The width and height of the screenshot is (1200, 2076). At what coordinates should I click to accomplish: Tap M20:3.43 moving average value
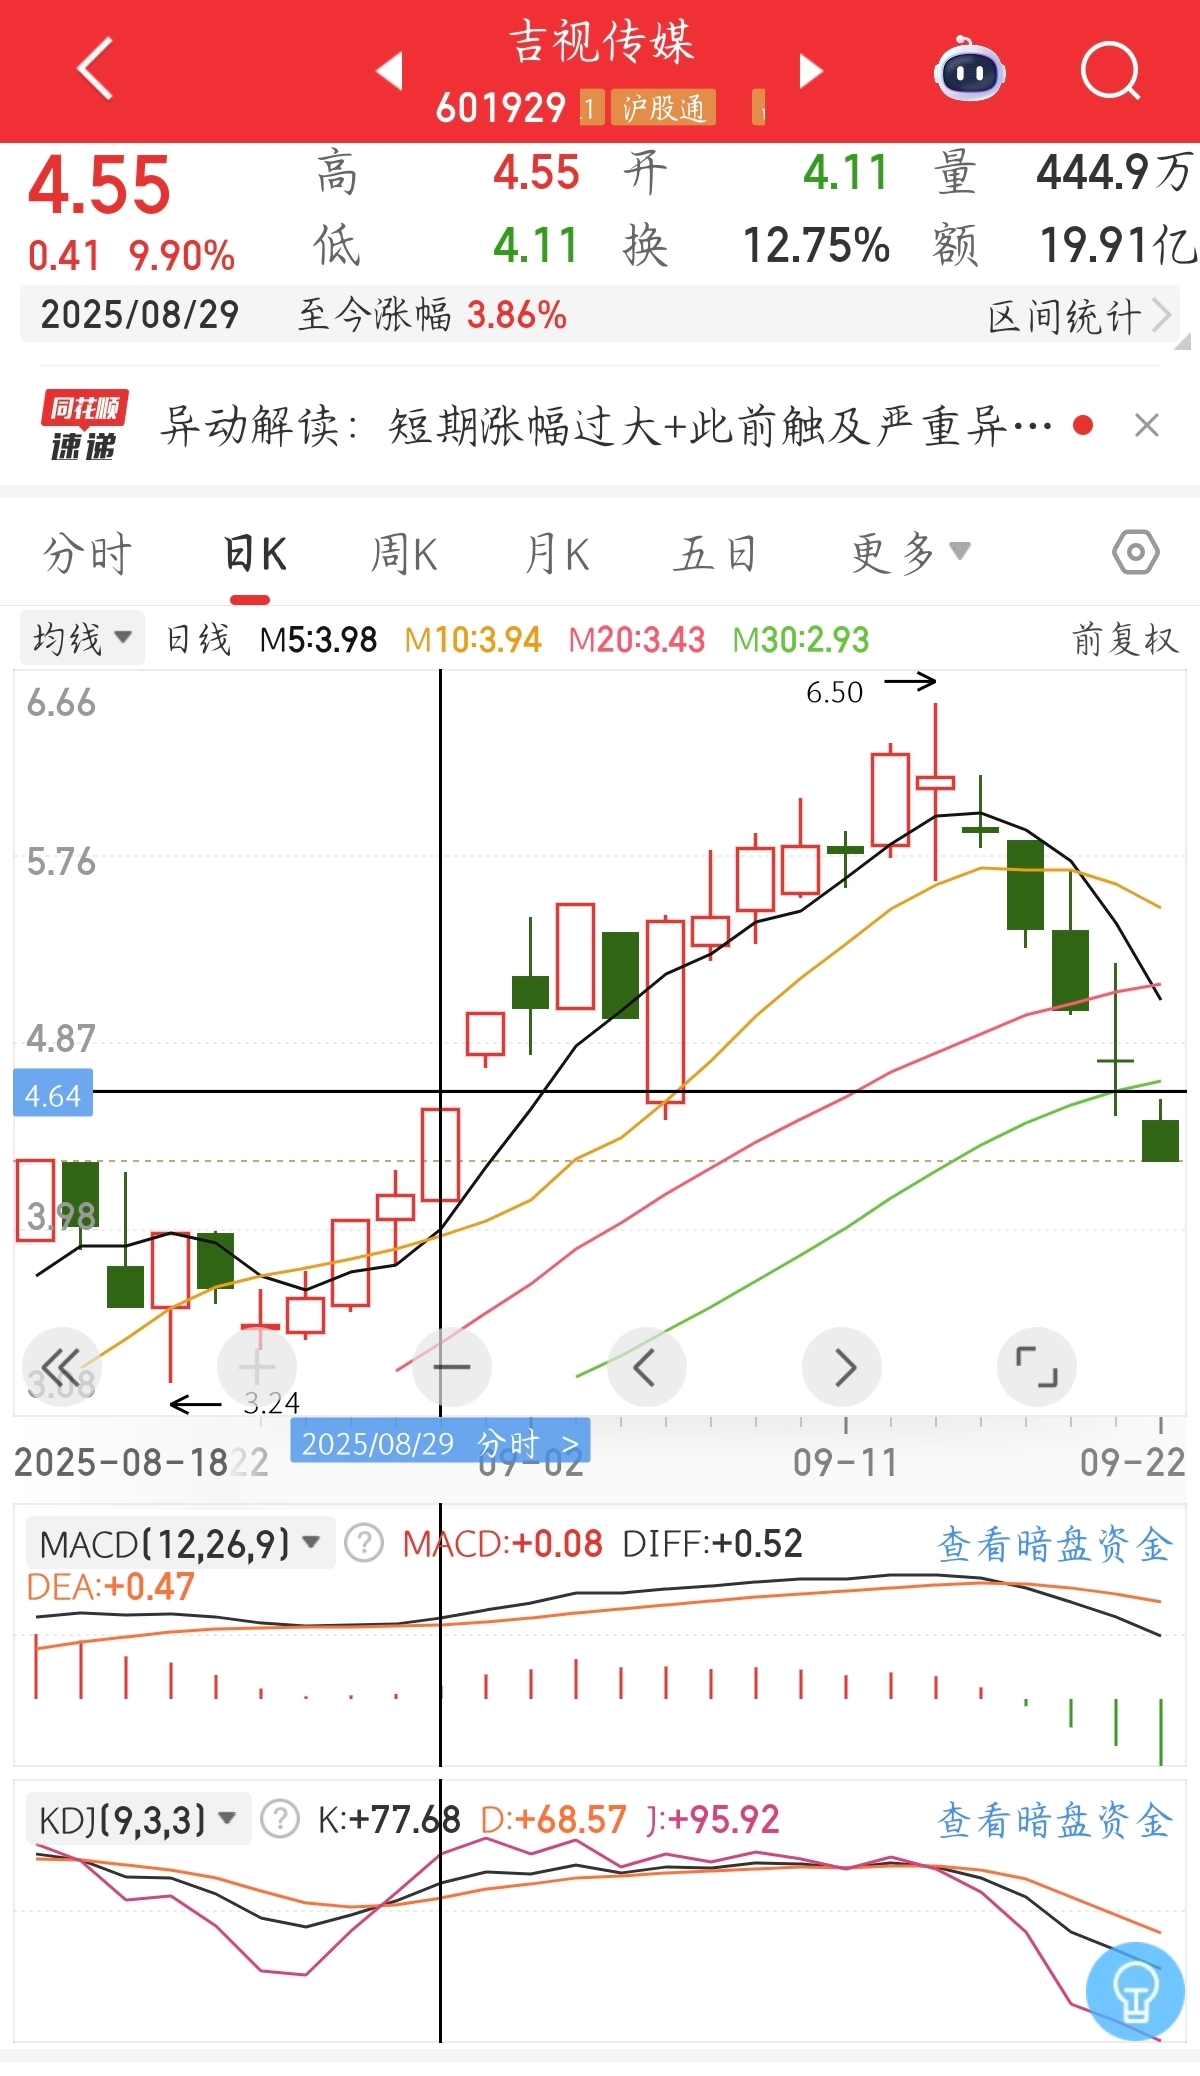coord(636,639)
